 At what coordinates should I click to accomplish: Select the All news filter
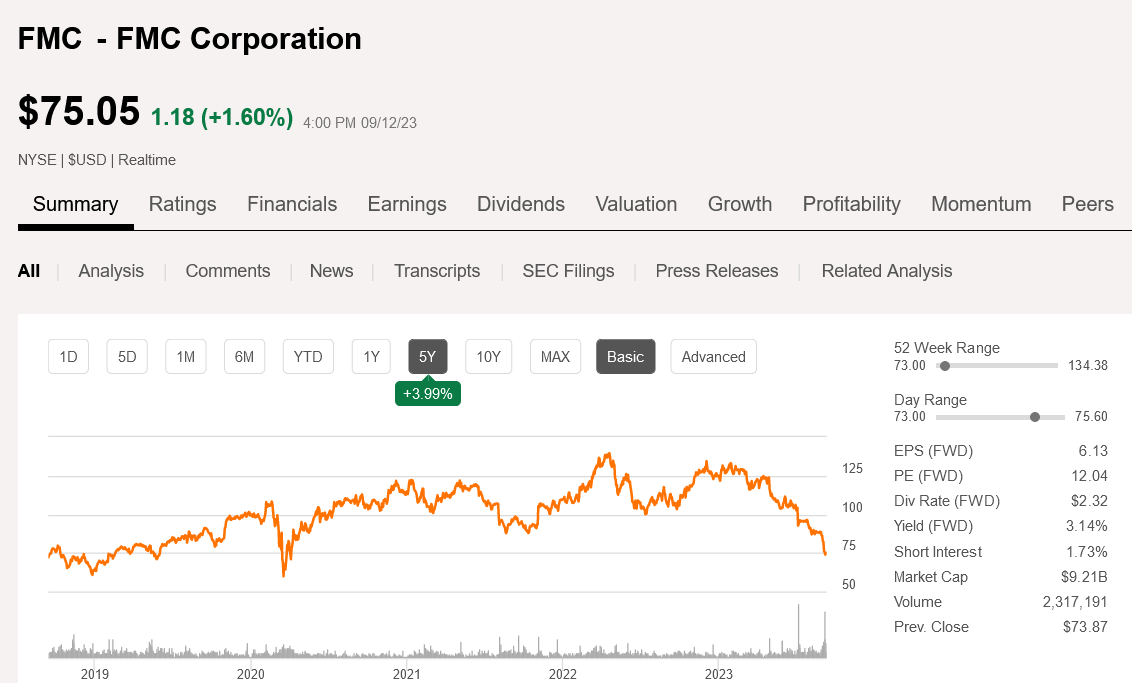pyautogui.click(x=29, y=270)
